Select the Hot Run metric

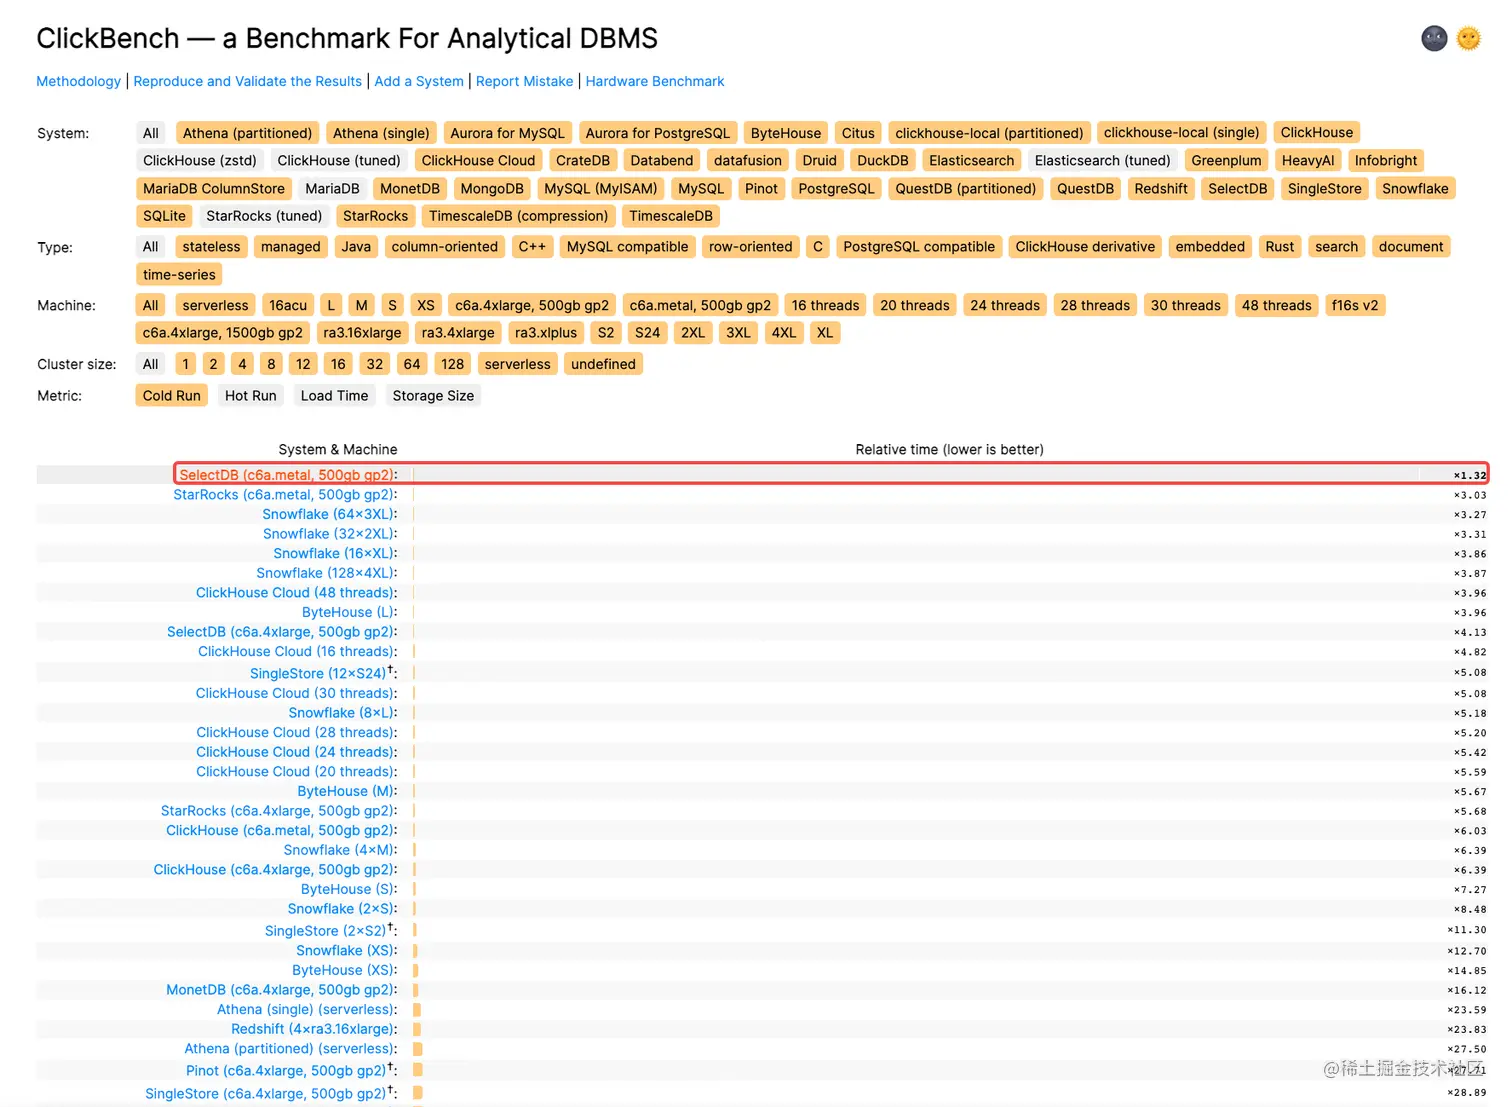coord(251,396)
